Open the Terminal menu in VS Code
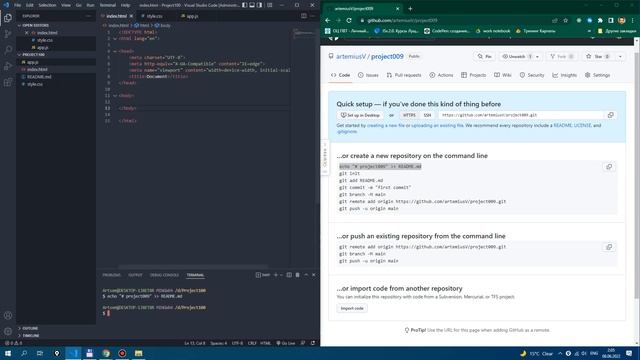The image size is (640, 360). click(x=108, y=5)
